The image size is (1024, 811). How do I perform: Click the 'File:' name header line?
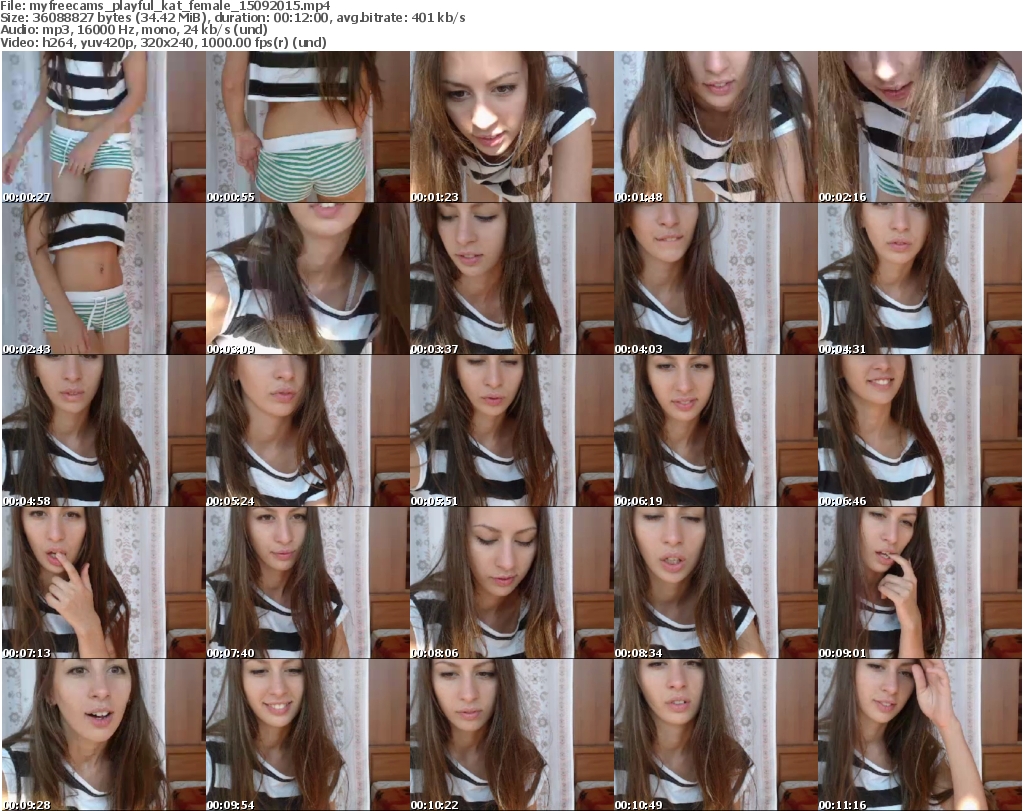pos(165,6)
